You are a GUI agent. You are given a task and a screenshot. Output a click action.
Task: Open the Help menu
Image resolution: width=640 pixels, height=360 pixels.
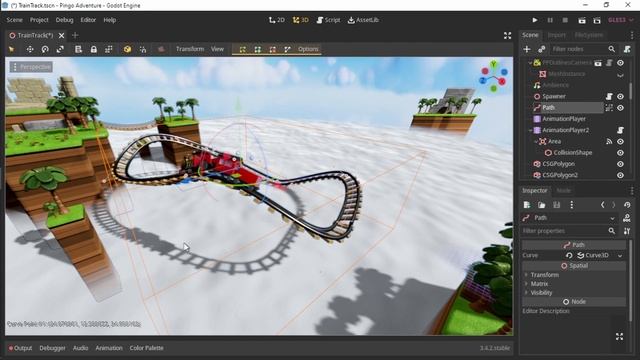coord(110,20)
